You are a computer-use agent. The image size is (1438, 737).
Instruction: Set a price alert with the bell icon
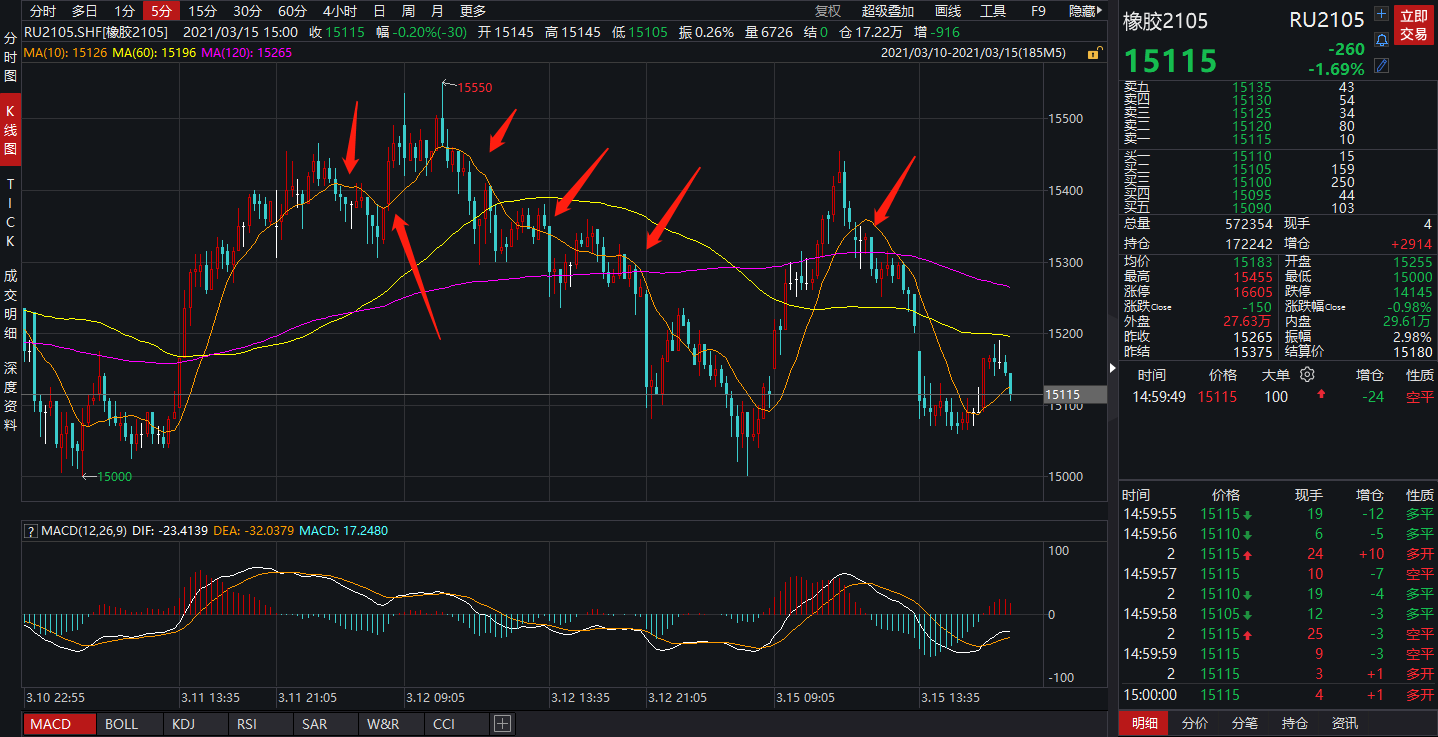pos(1382,40)
